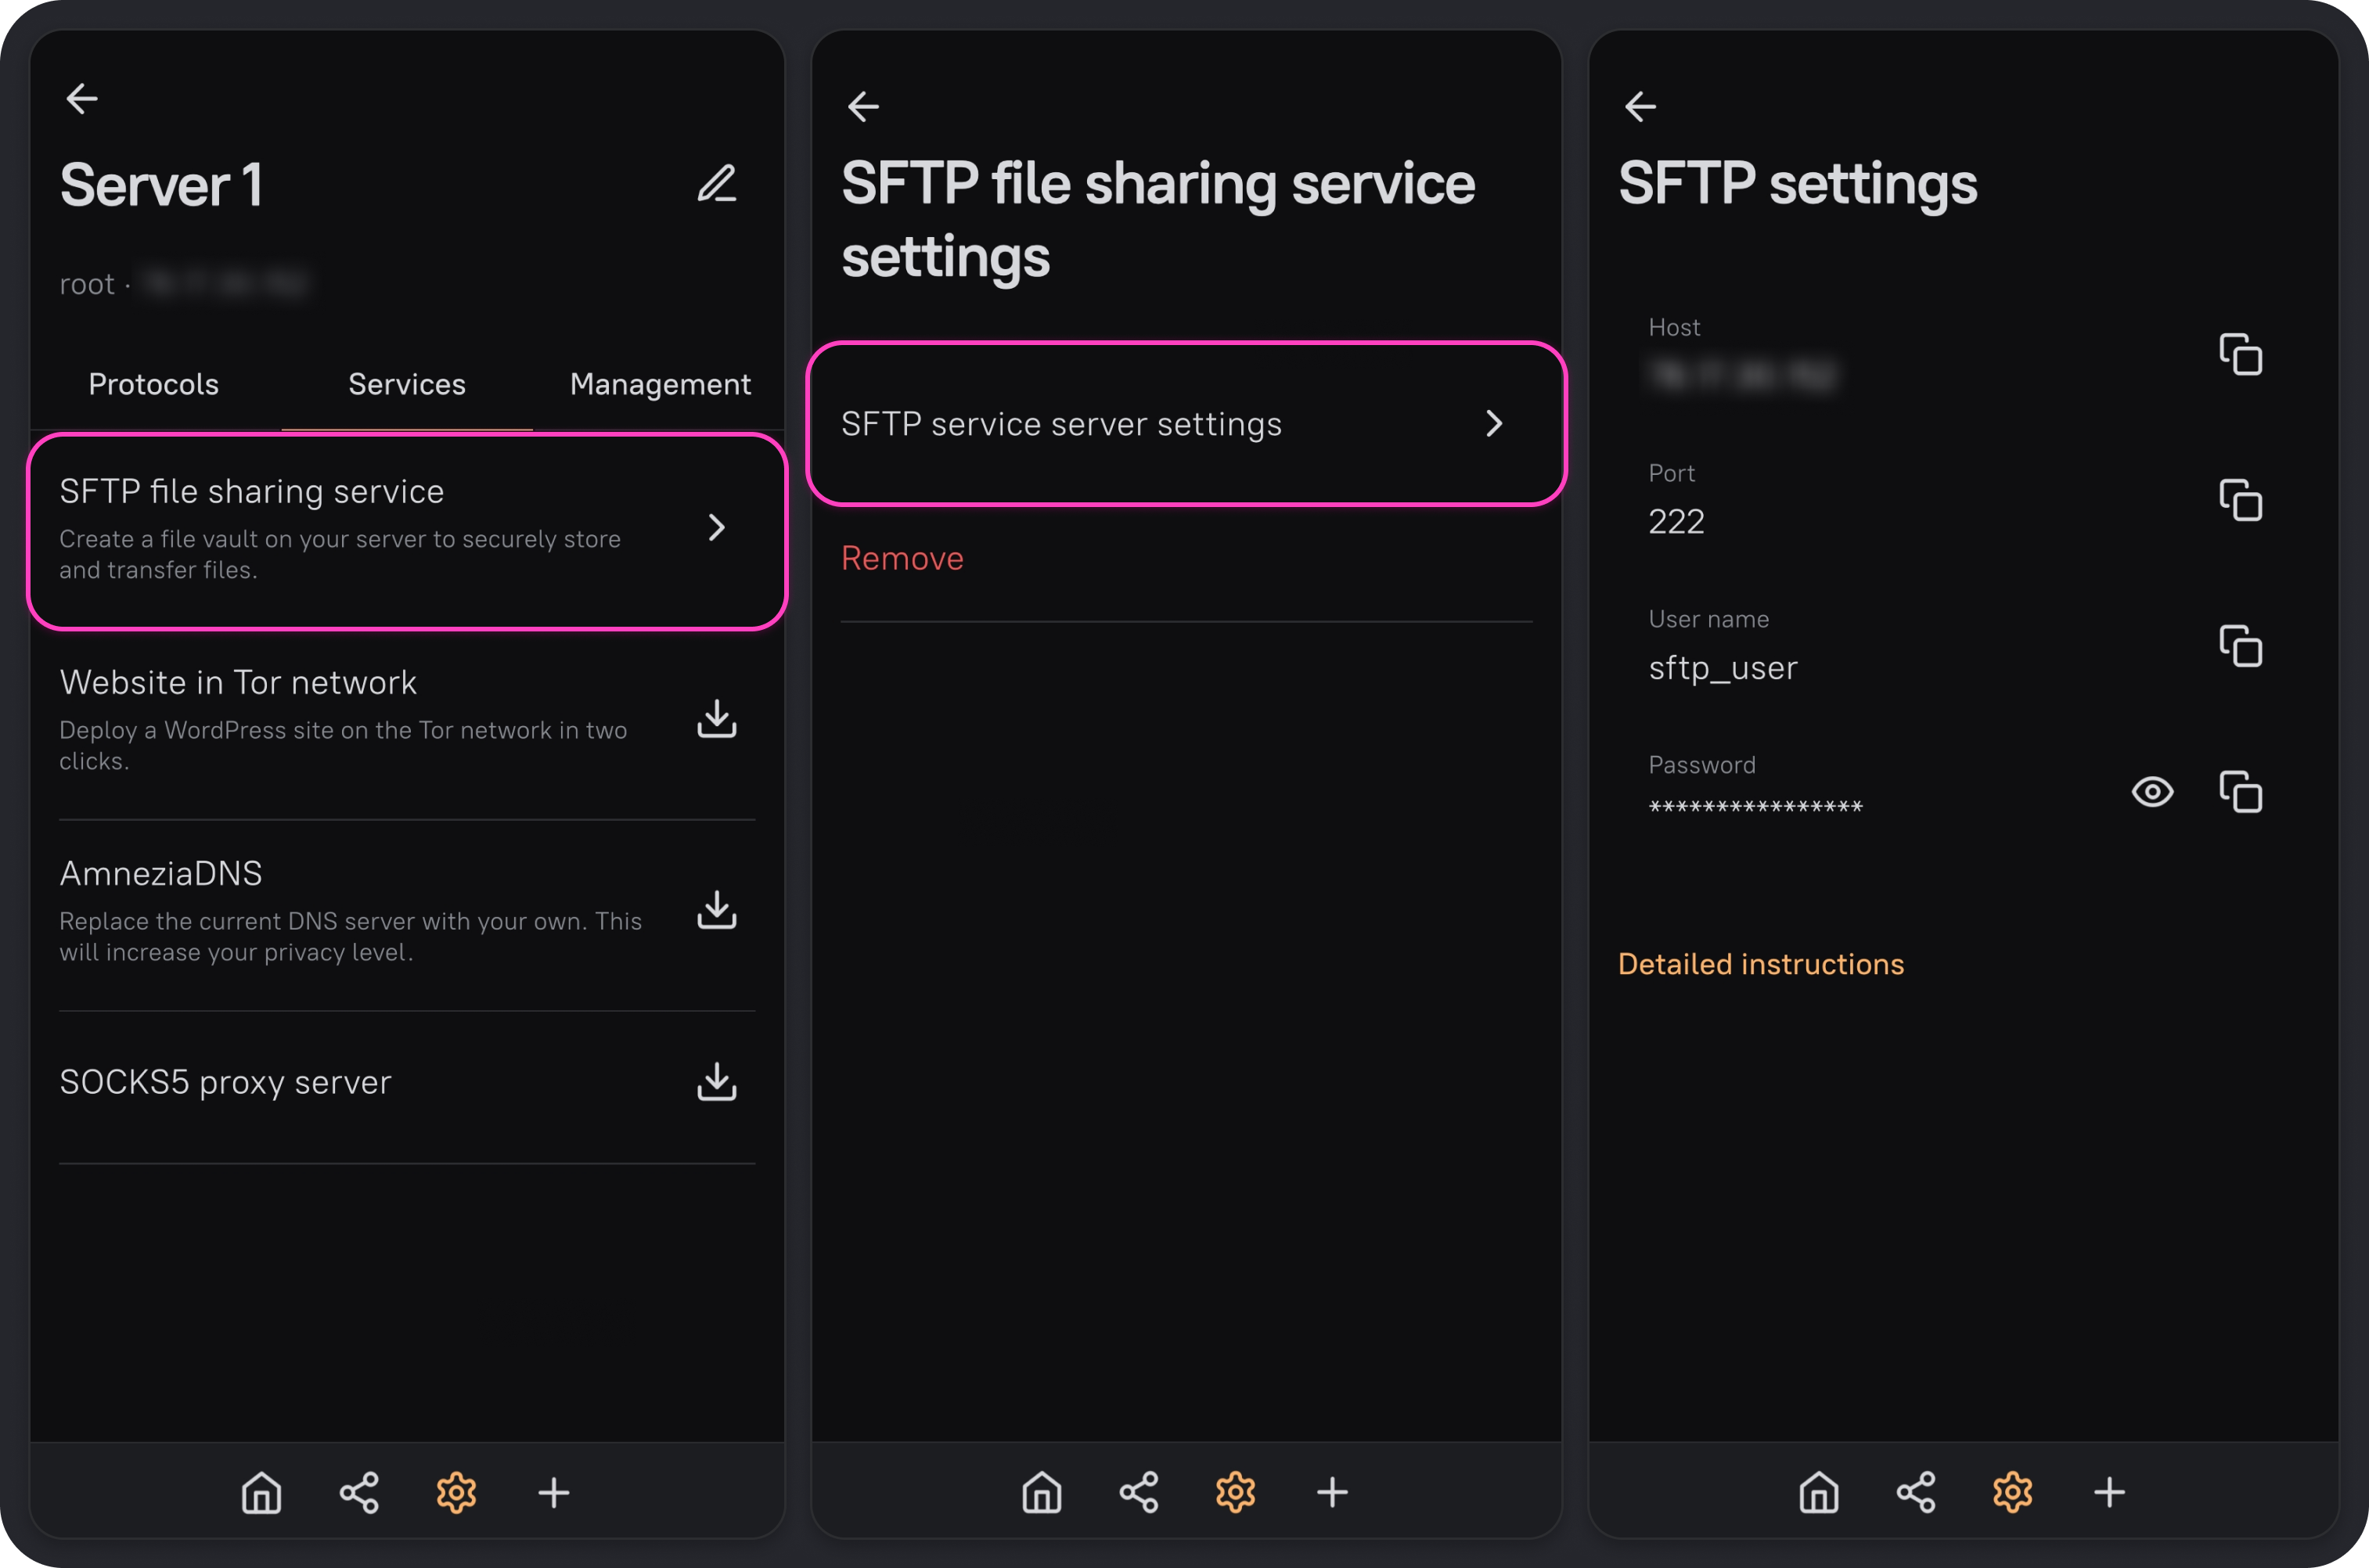Edit the Server 1 name with pencil icon
2369x1568 pixels.
tap(717, 184)
